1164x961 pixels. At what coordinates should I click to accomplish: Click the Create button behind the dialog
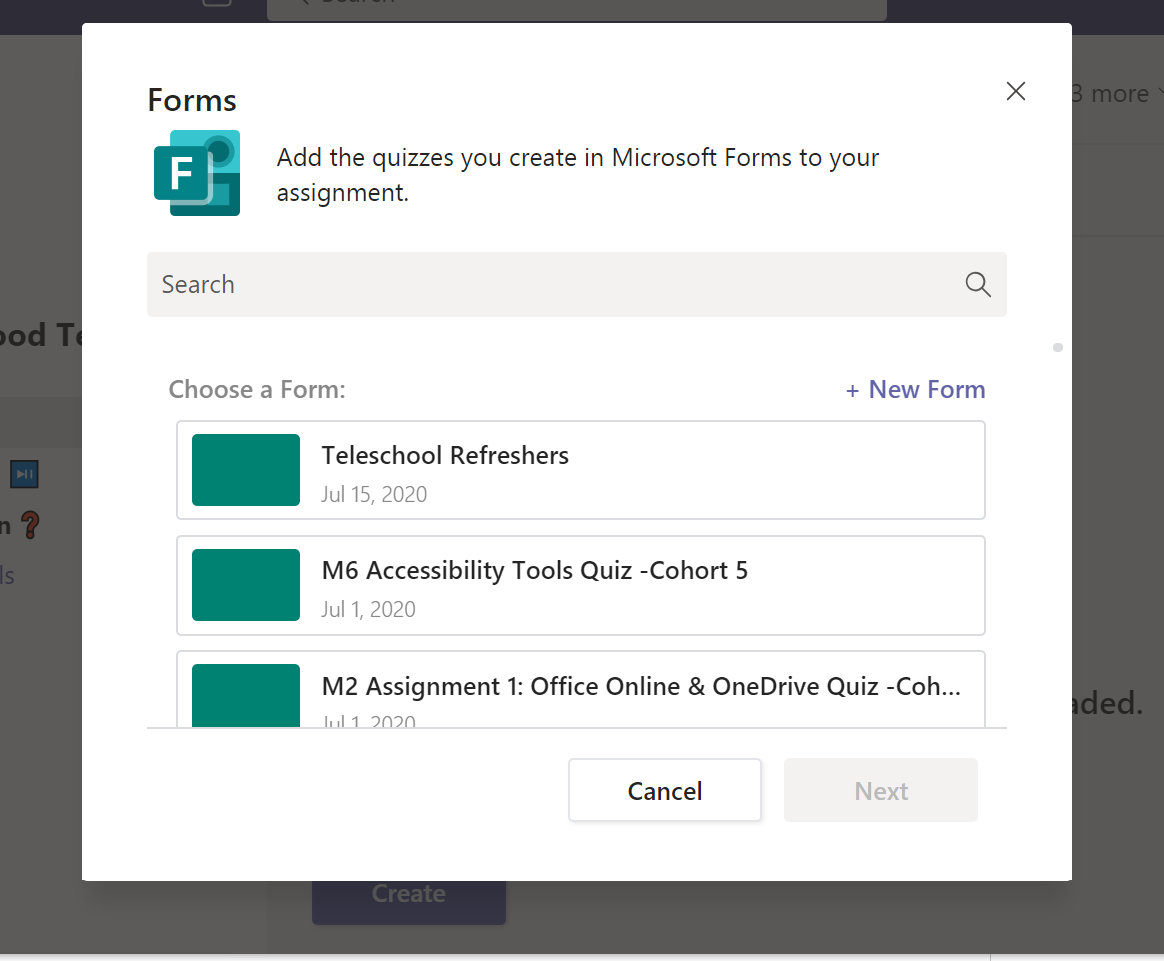408,894
